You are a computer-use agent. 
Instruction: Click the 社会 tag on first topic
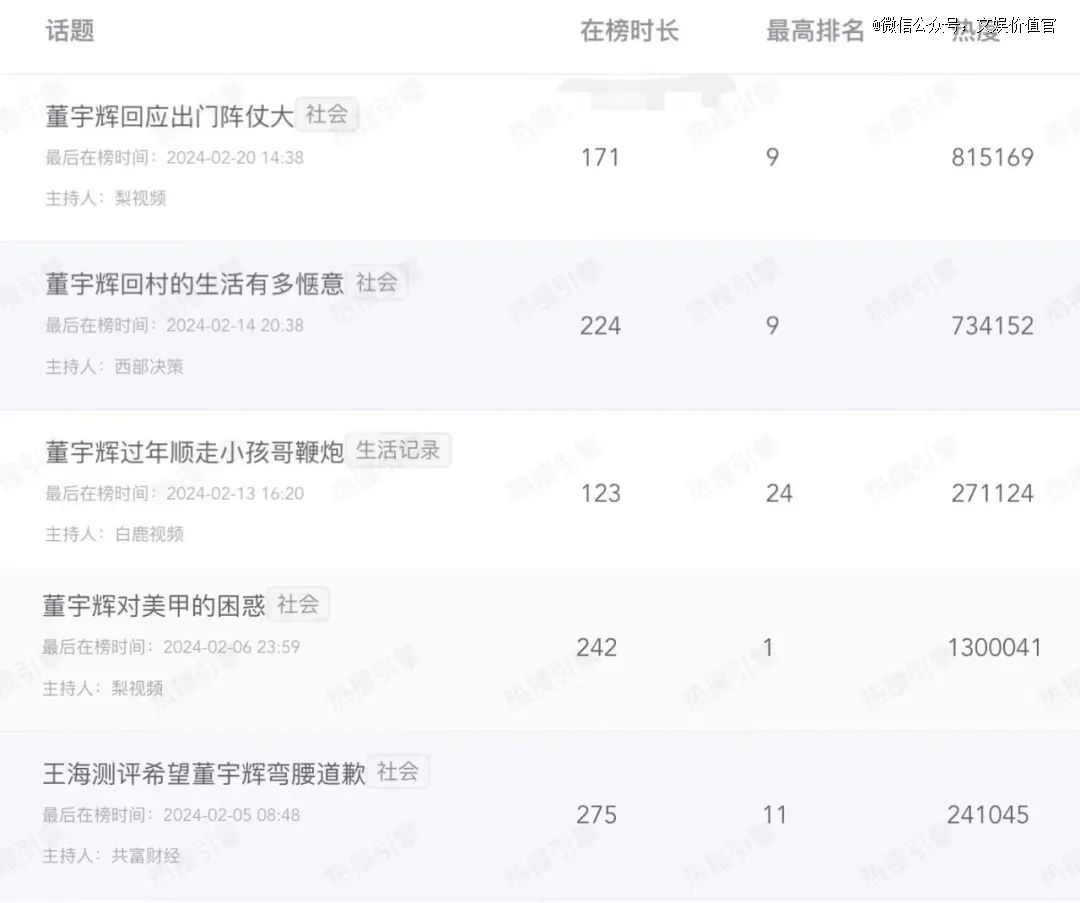326,114
